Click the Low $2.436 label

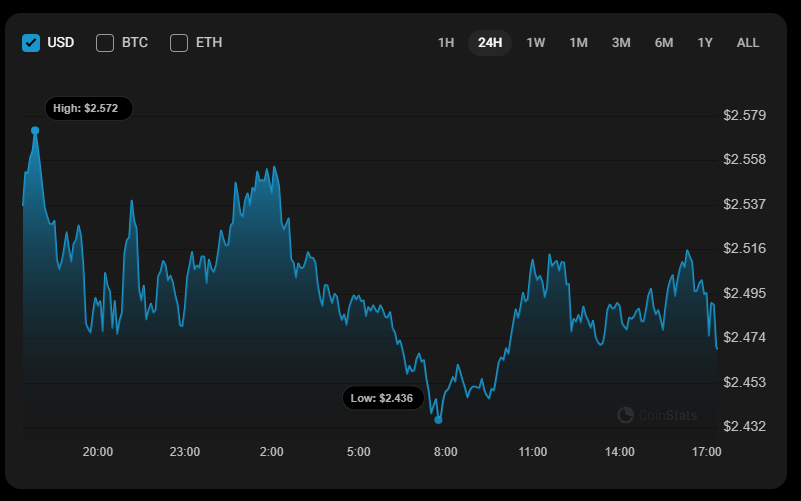382,398
